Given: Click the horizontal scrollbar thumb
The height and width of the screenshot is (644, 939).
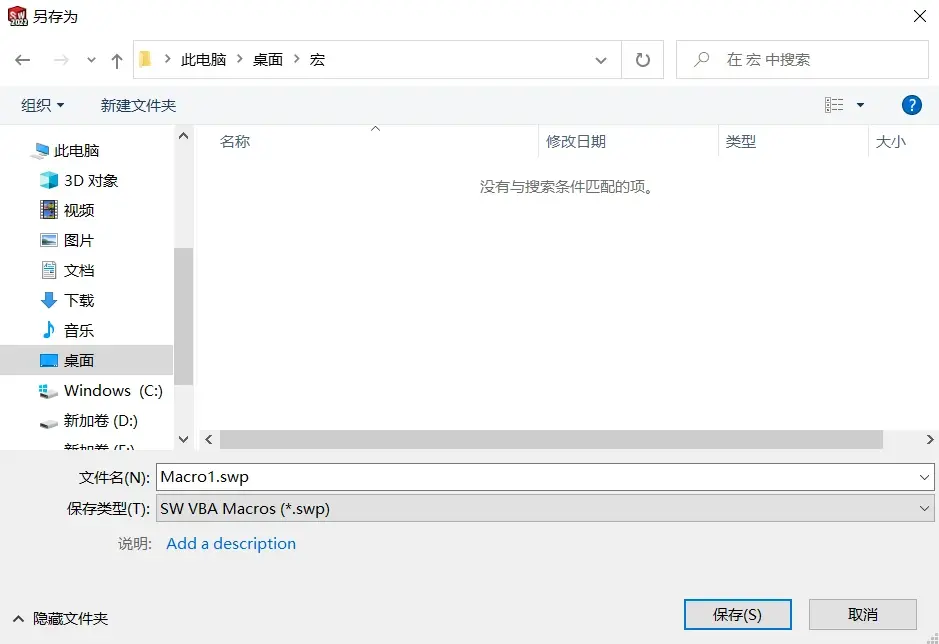Looking at the screenshot, I should (x=551, y=439).
